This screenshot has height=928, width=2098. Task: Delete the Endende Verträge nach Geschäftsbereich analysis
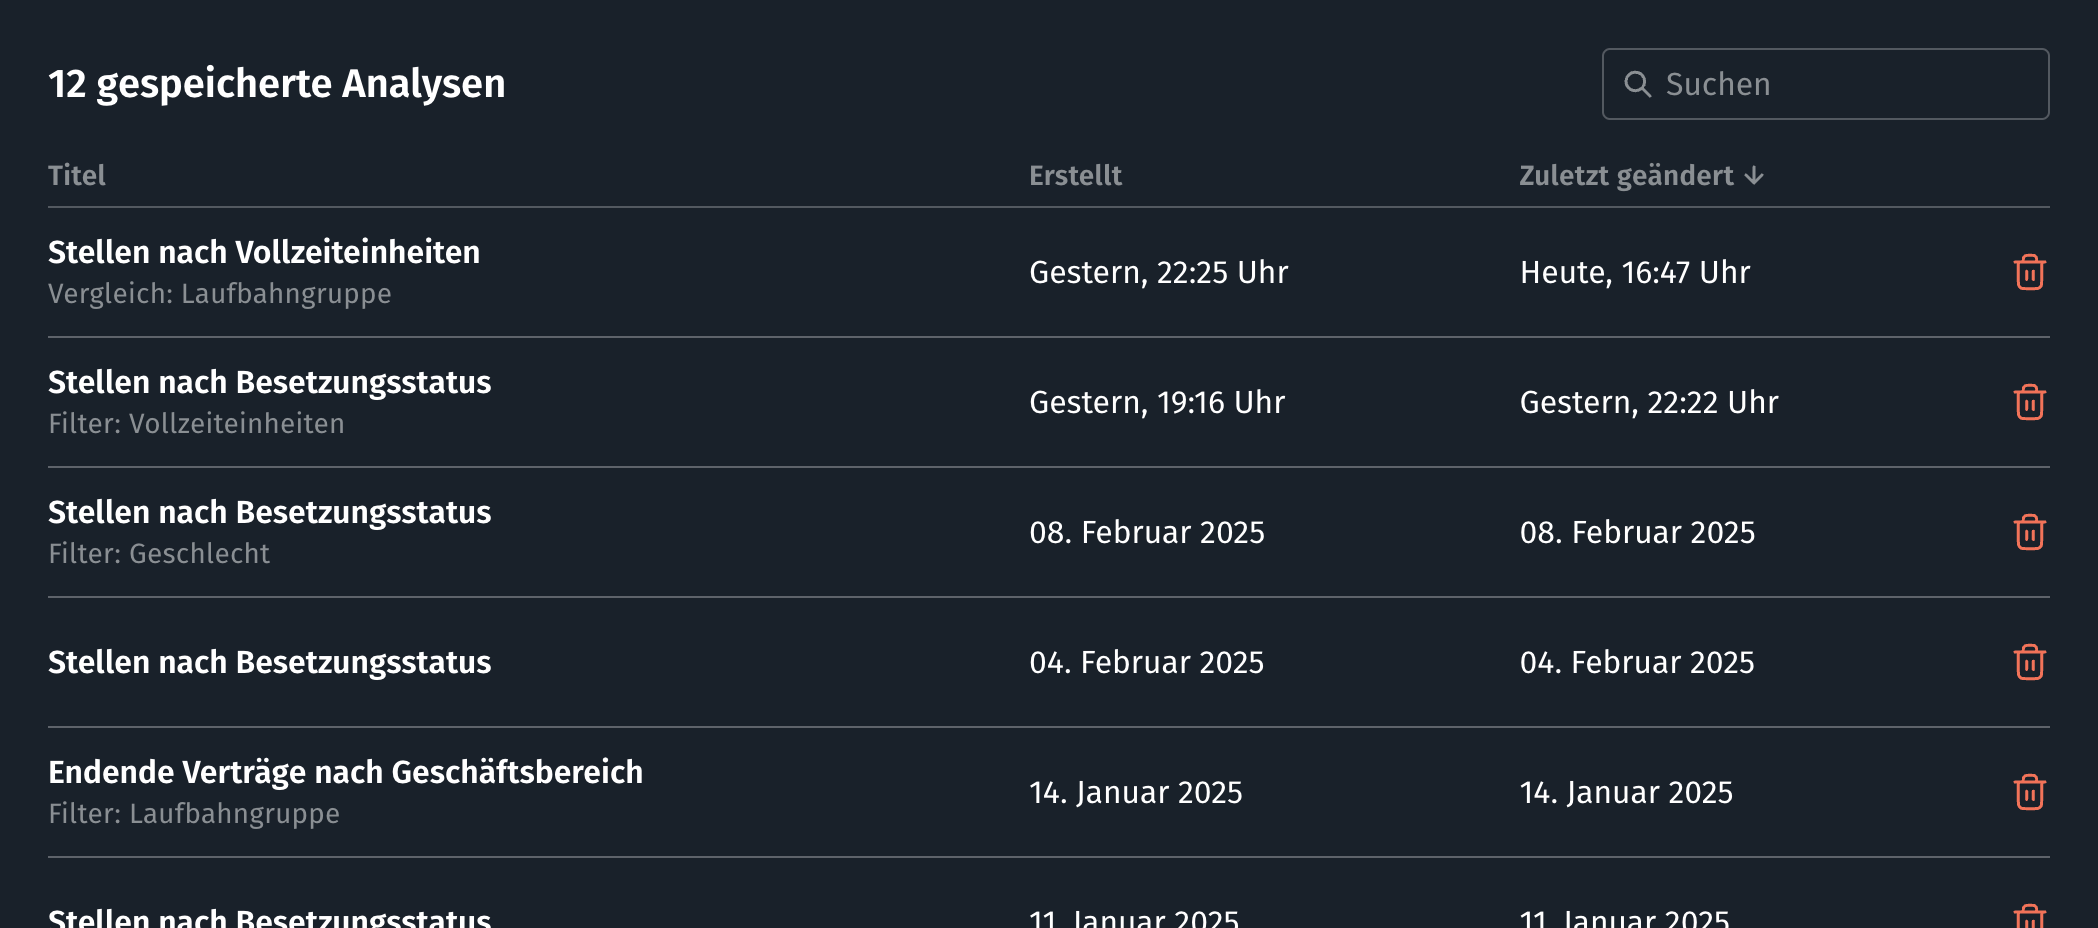(x=2029, y=792)
